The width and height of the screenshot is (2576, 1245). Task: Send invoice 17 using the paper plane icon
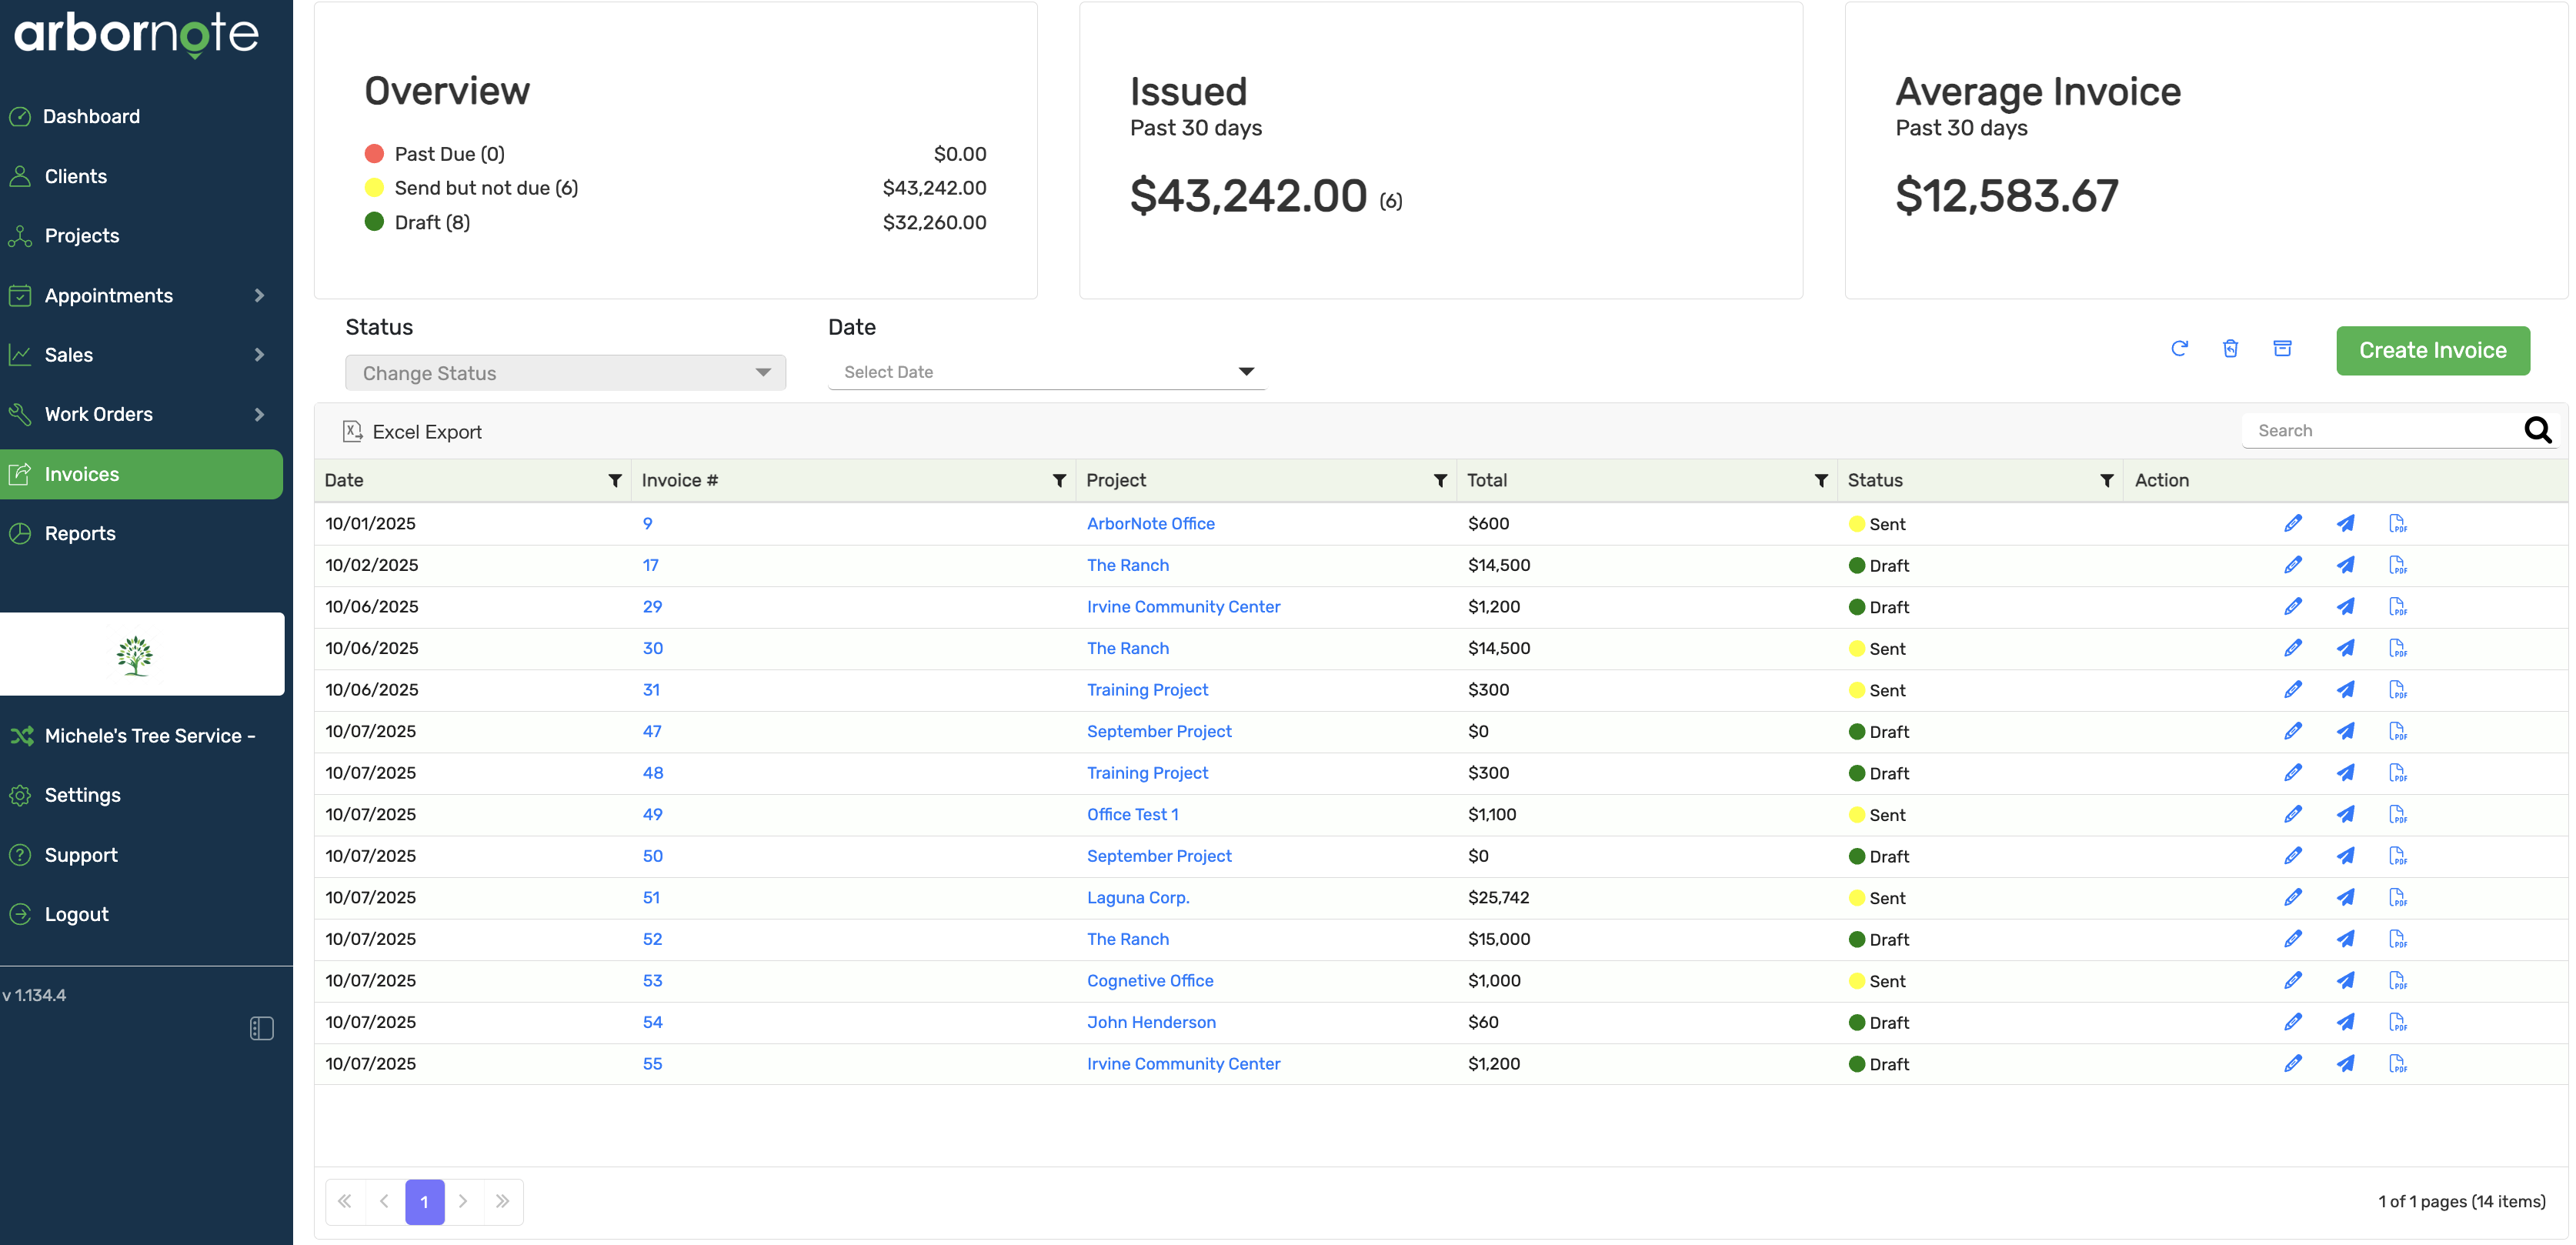2347,564
